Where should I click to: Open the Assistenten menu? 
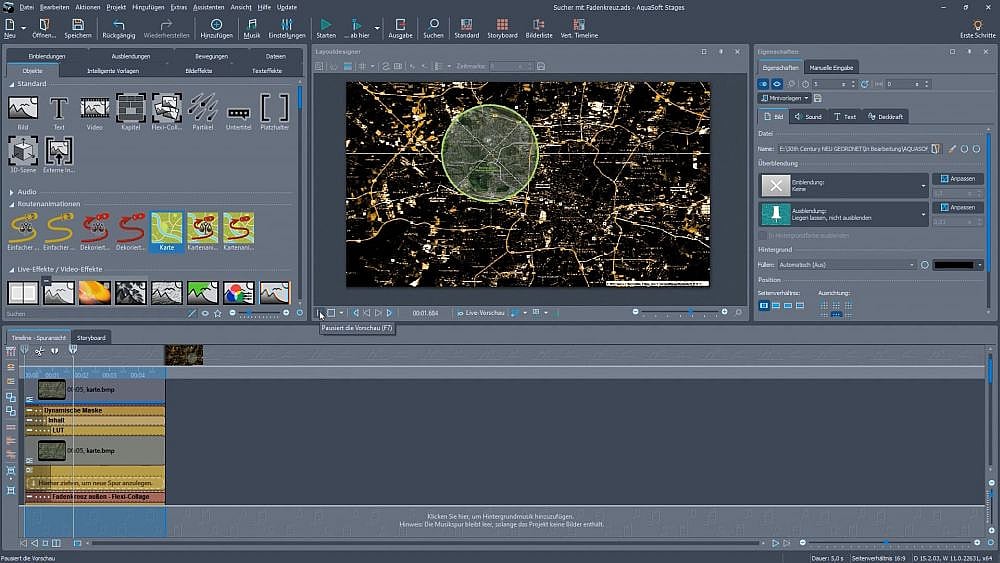pyautogui.click(x=208, y=7)
